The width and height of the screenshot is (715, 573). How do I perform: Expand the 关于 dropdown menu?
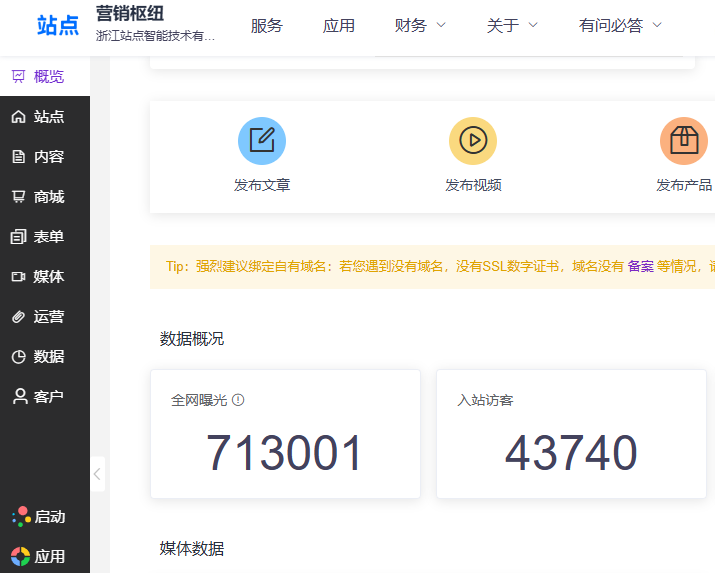(512, 26)
